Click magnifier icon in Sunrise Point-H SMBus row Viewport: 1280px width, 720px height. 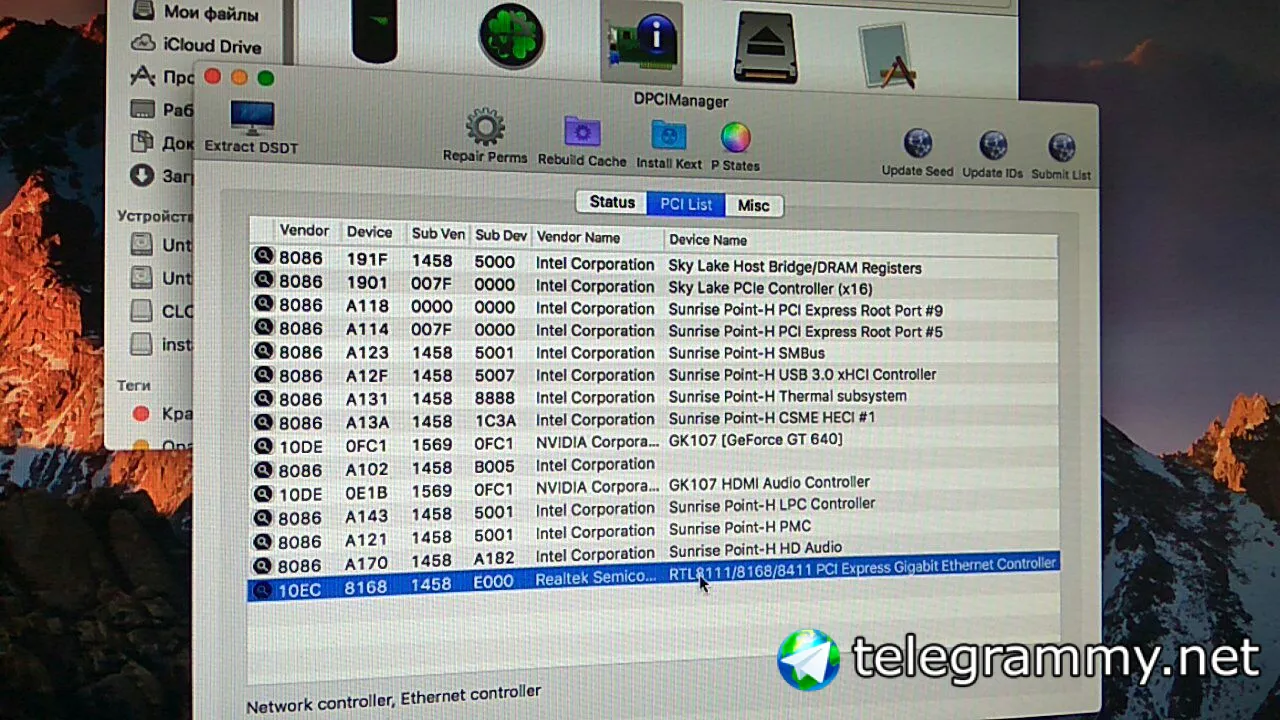pyautogui.click(x=263, y=351)
